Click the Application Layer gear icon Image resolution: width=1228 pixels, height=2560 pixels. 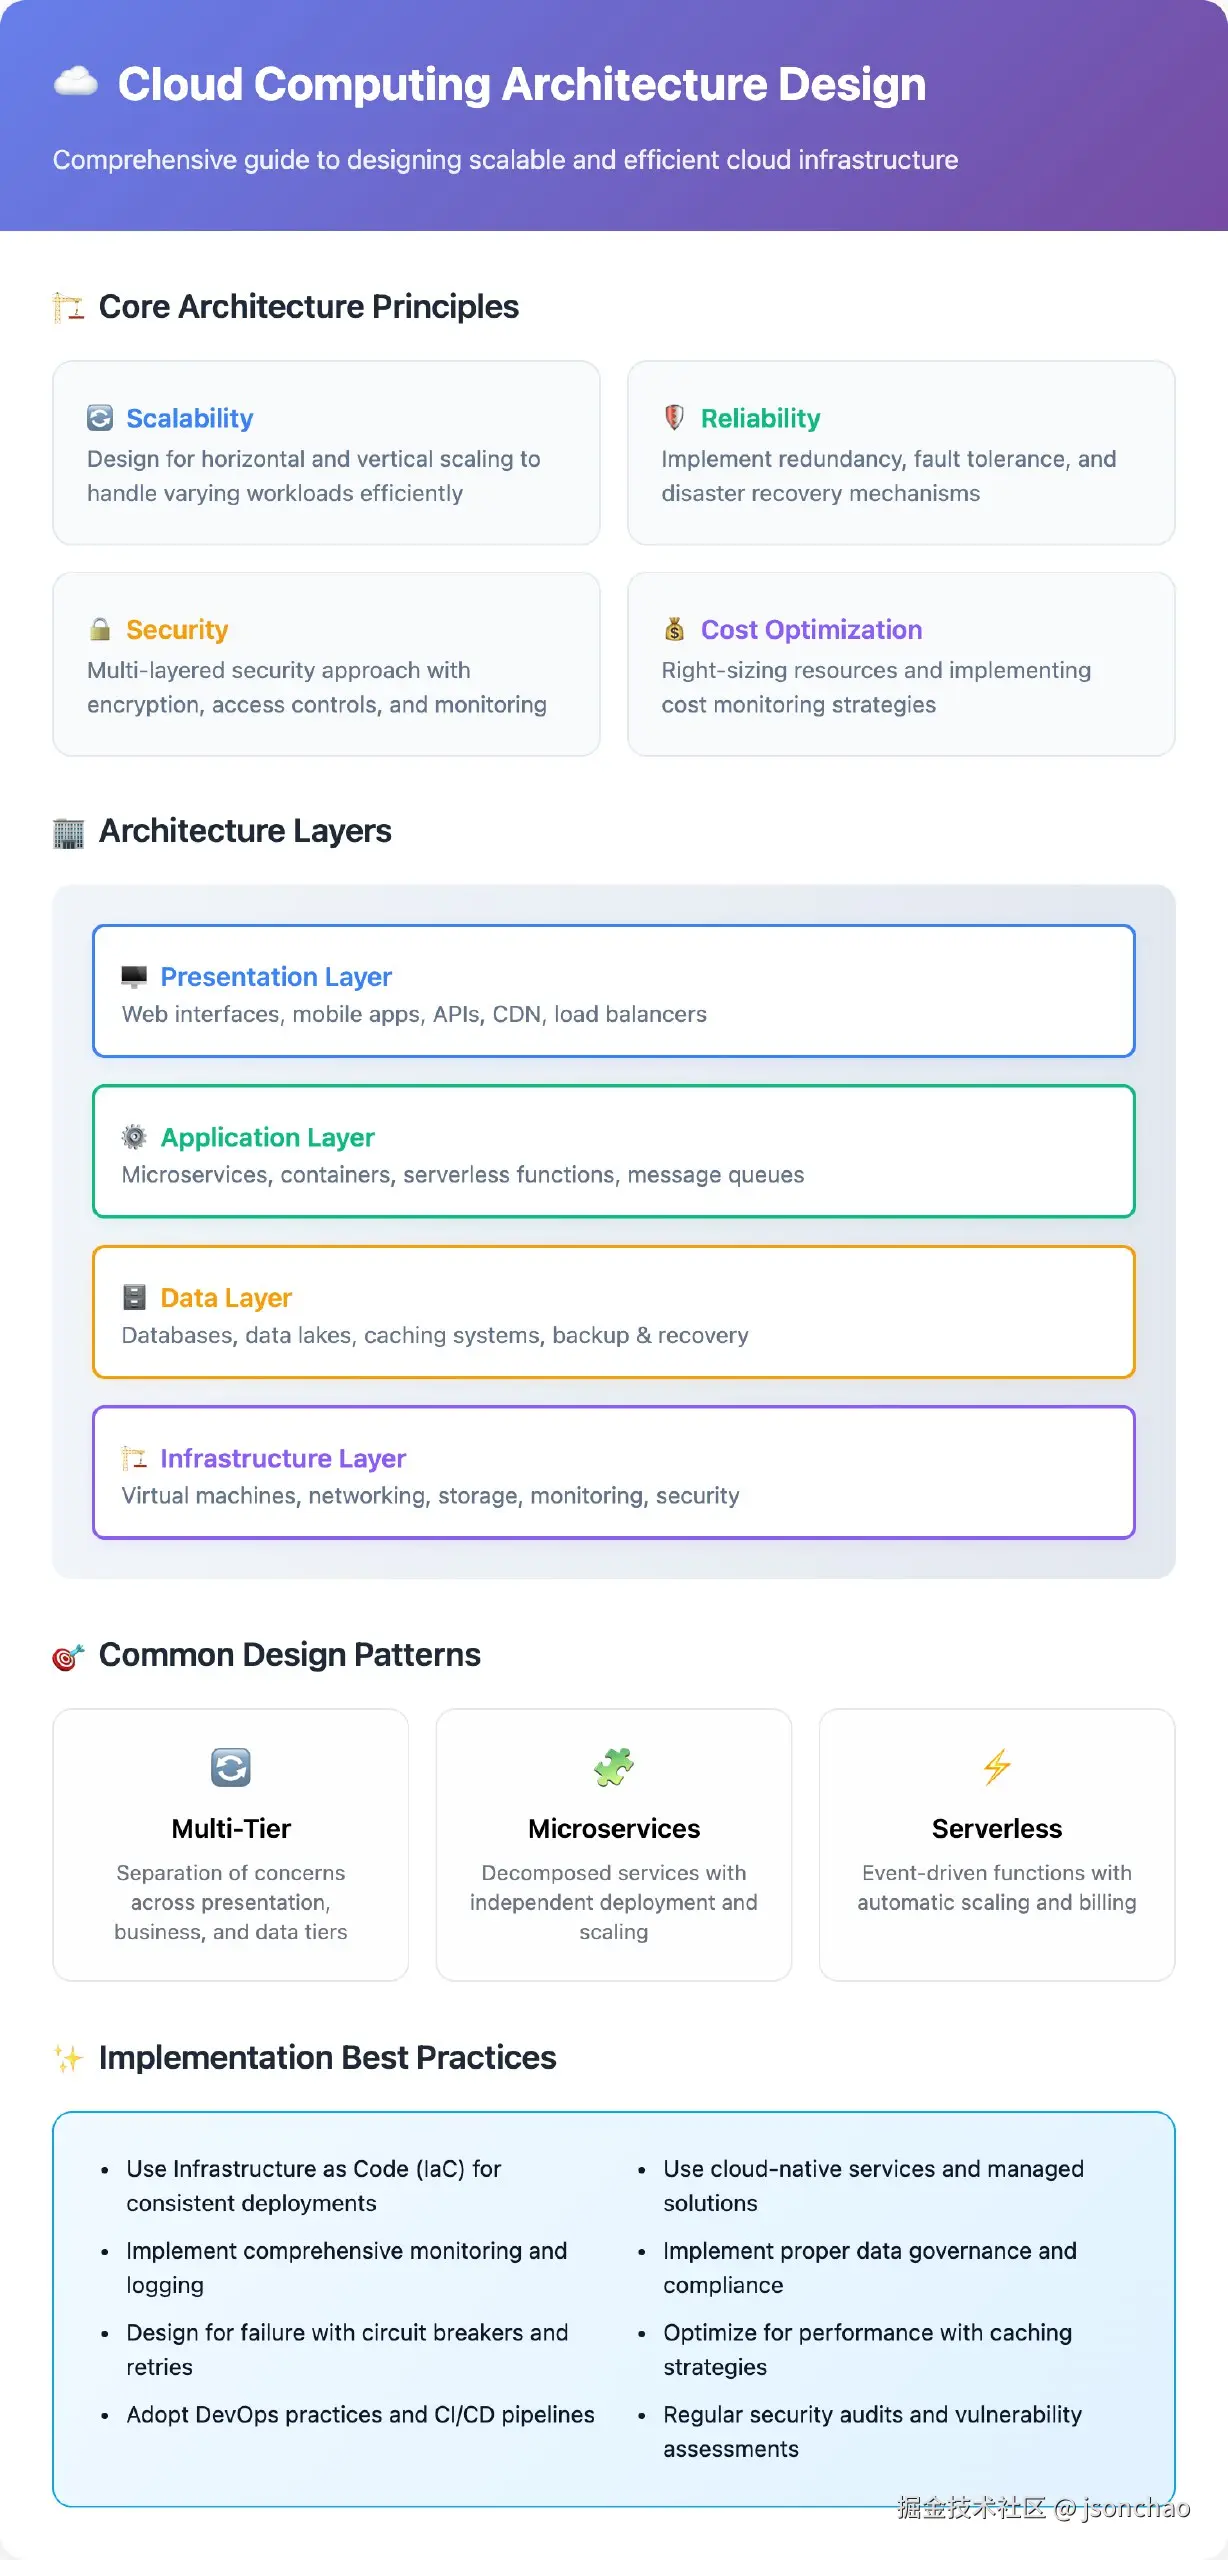[x=134, y=1137]
